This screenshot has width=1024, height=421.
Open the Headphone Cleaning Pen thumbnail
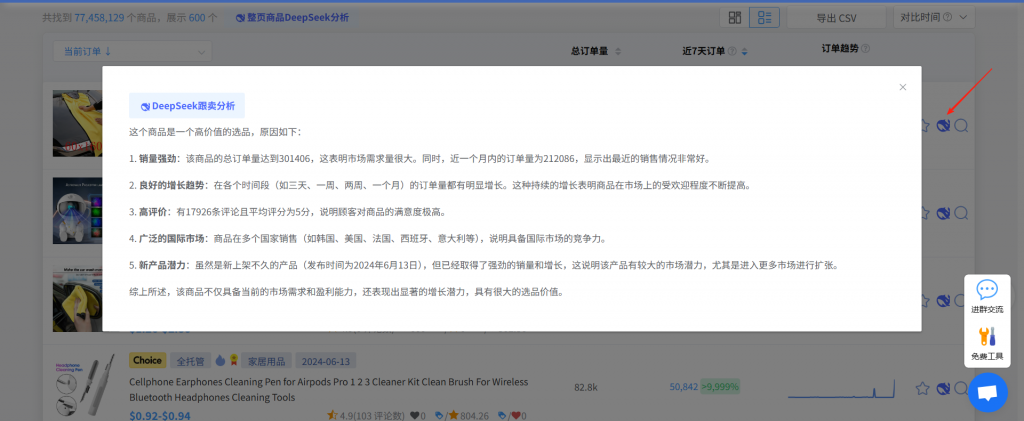85,388
